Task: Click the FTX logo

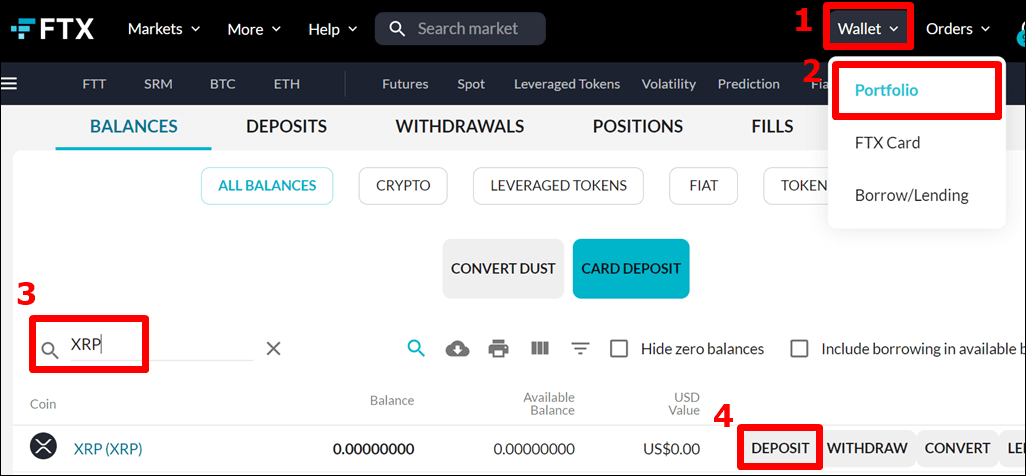Action: click(x=52, y=29)
